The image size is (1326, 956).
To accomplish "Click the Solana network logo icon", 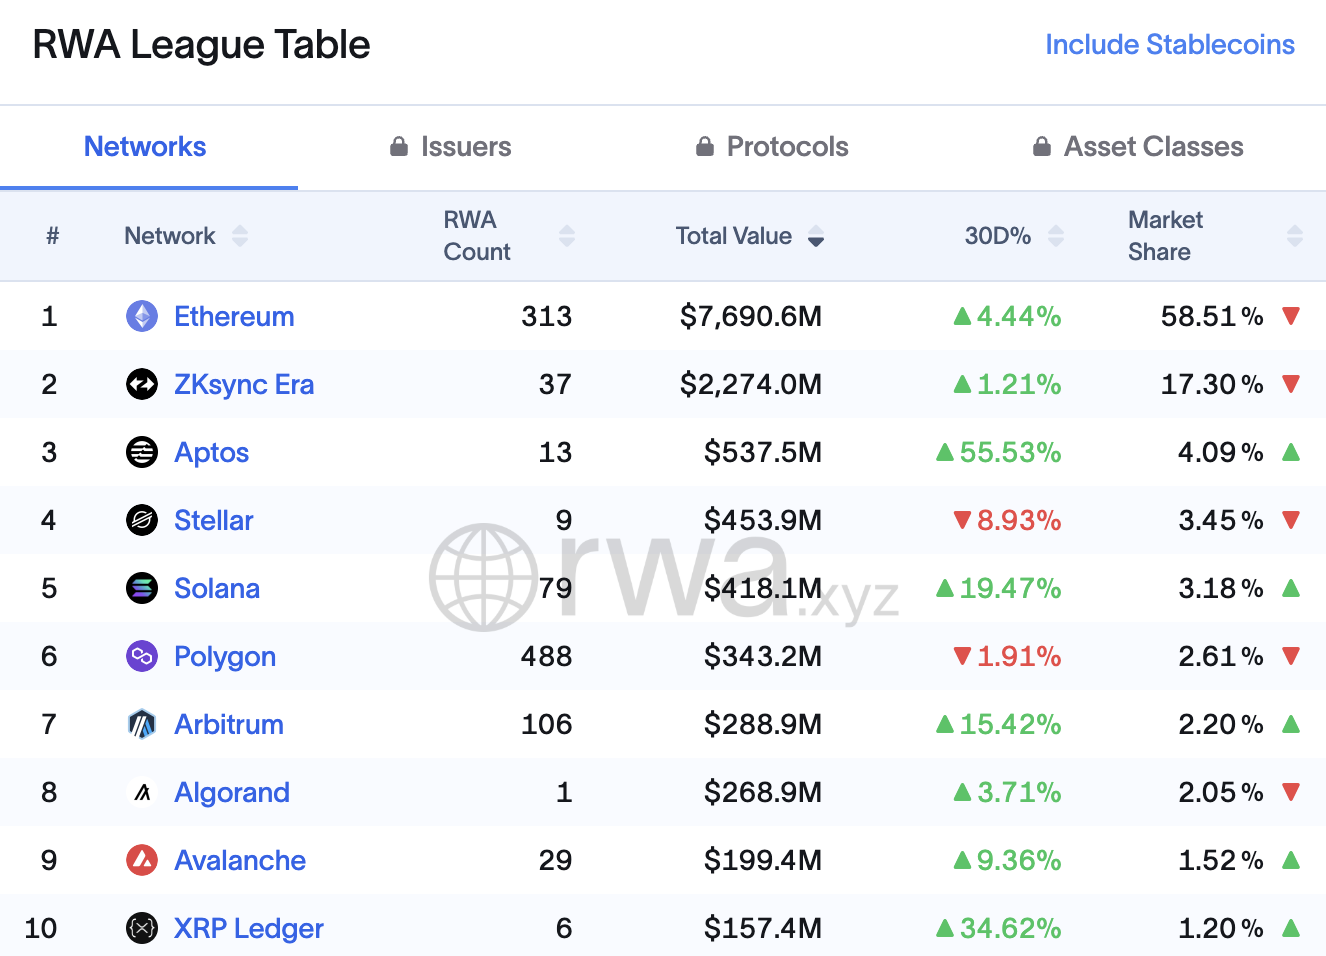I will [x=142, y=589].
